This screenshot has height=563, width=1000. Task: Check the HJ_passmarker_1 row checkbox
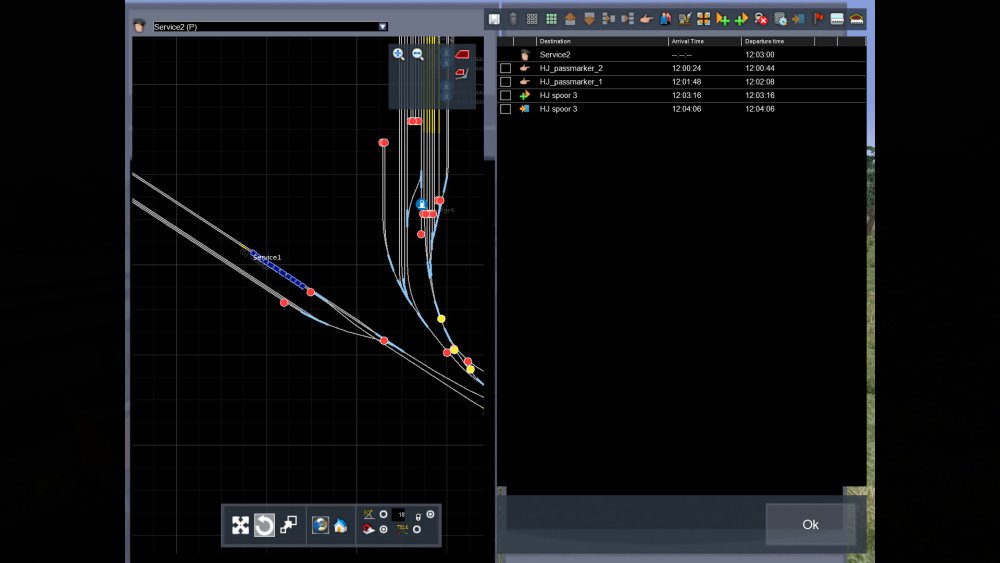click(505, 82)
